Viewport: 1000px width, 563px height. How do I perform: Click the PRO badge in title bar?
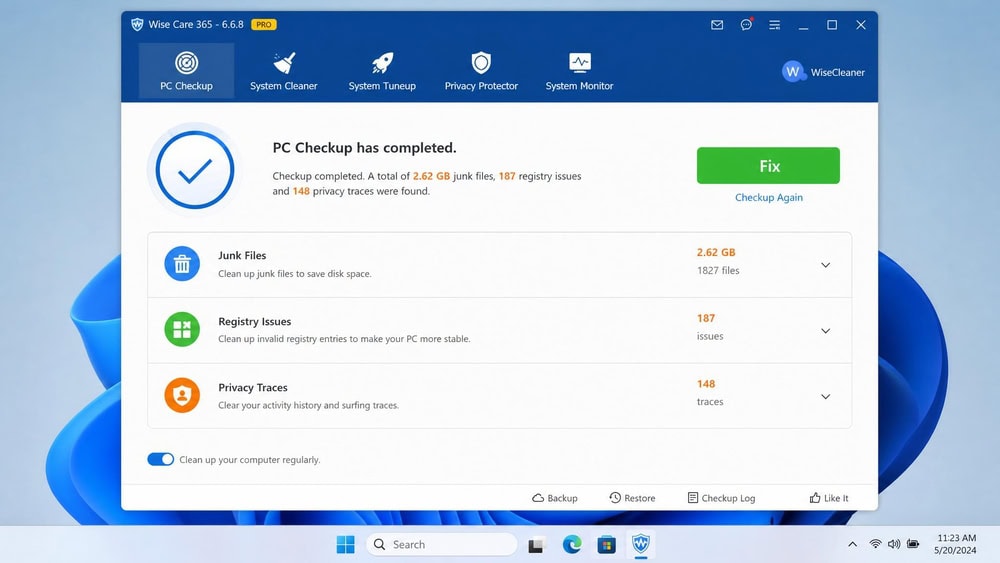coord(263,24)
